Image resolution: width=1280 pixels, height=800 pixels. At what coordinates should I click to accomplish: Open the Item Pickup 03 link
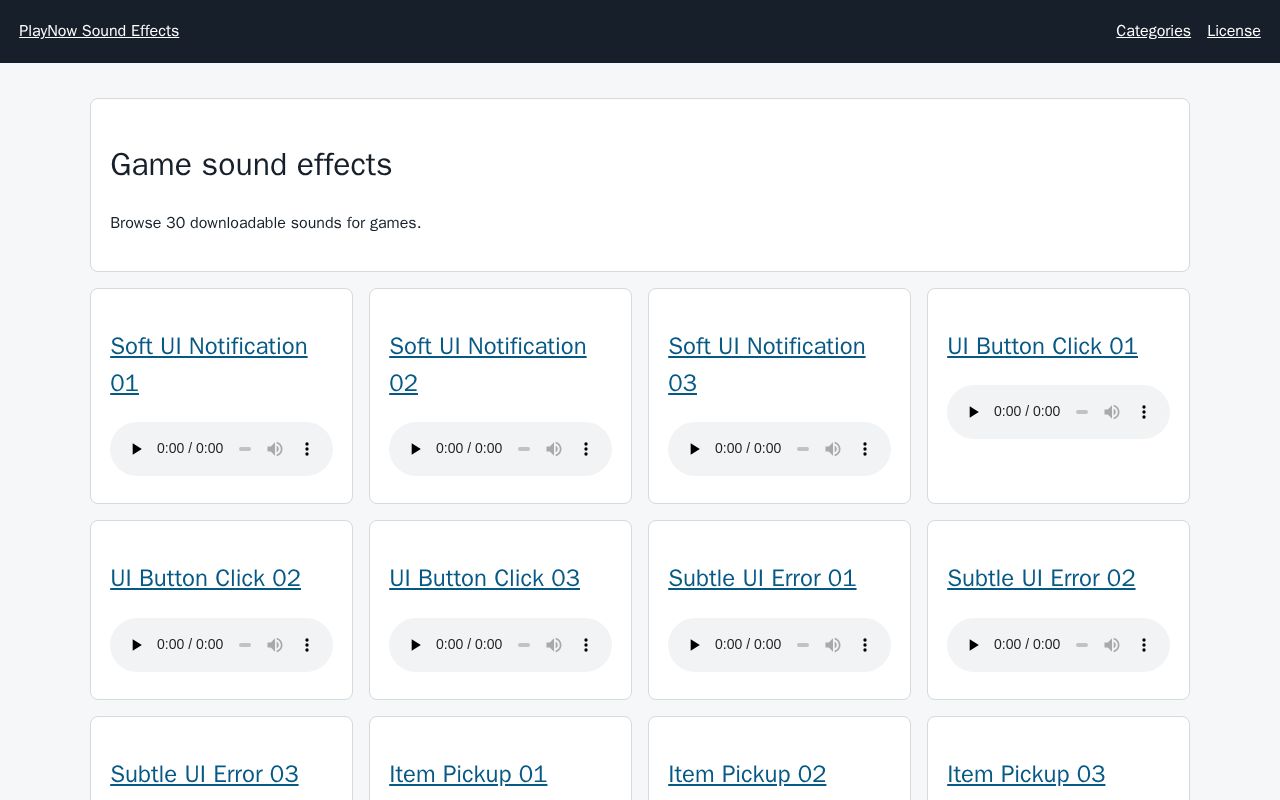point(1026,774)
